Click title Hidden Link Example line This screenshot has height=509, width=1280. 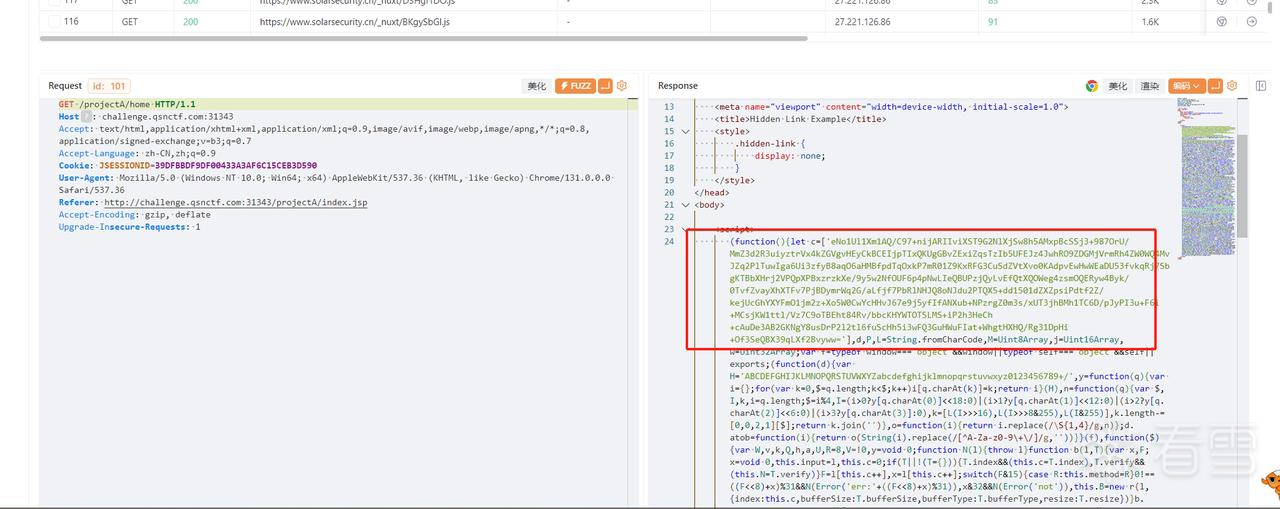[801, 119]
